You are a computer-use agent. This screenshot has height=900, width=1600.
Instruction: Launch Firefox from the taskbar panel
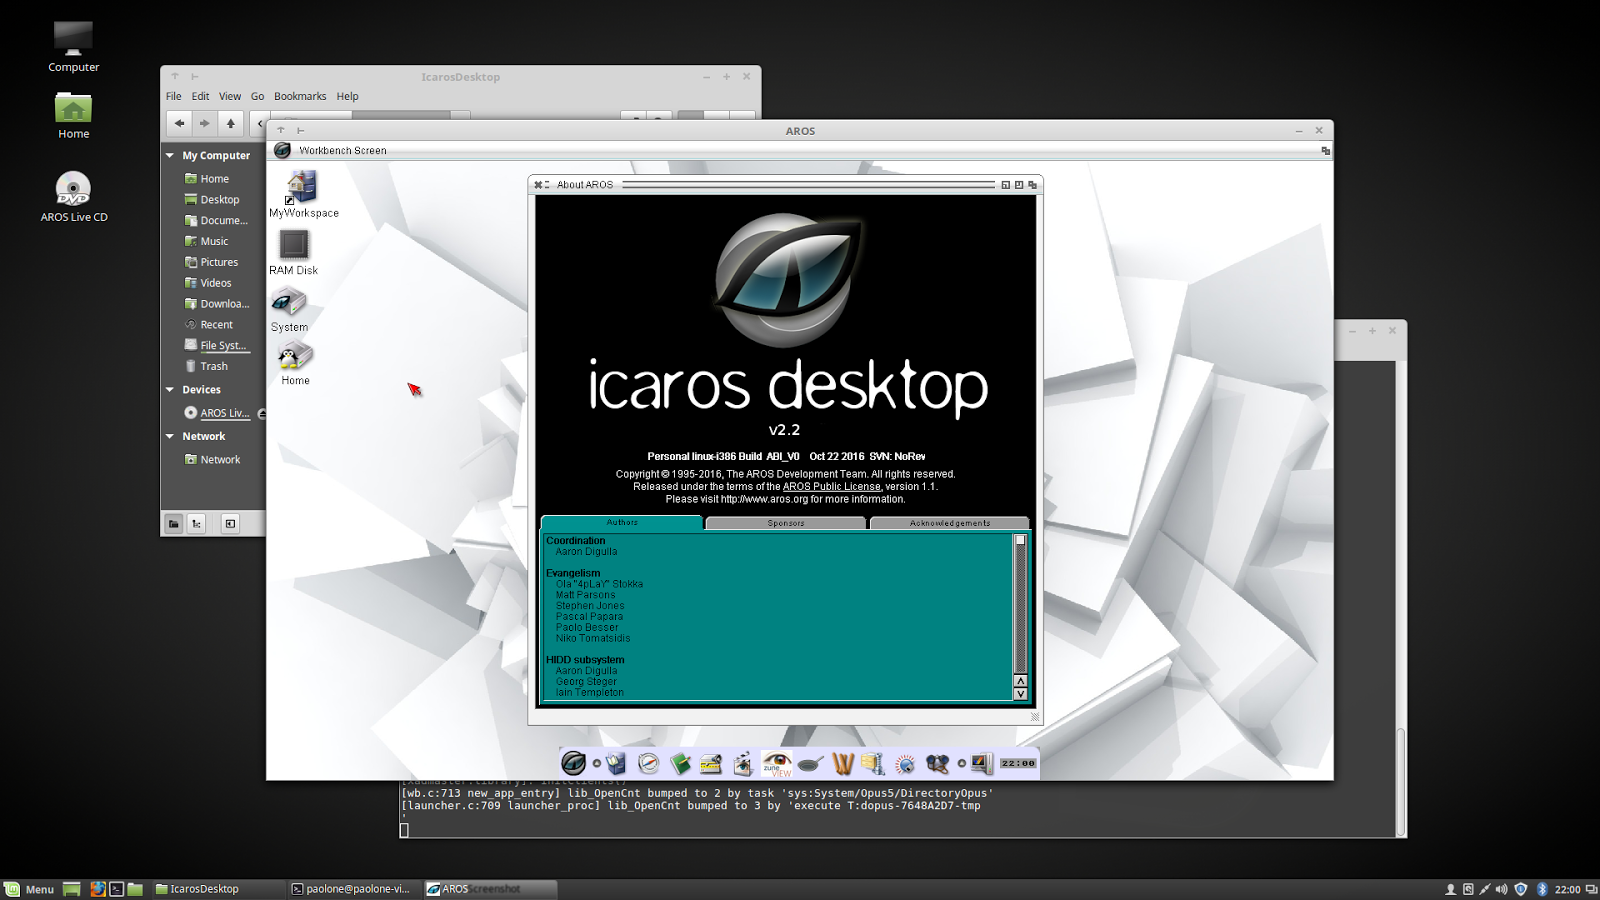pos(98,889)
